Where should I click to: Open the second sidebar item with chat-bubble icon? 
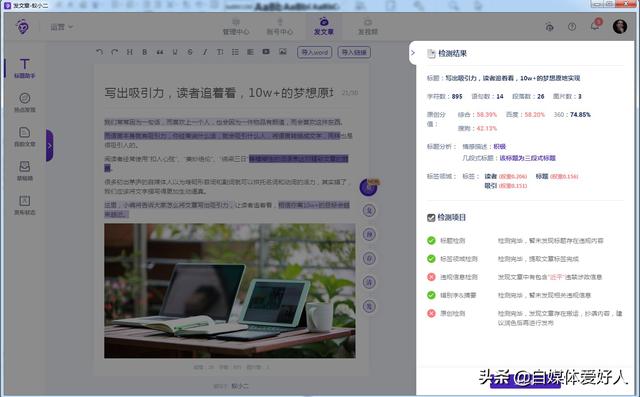pos(24,102)
